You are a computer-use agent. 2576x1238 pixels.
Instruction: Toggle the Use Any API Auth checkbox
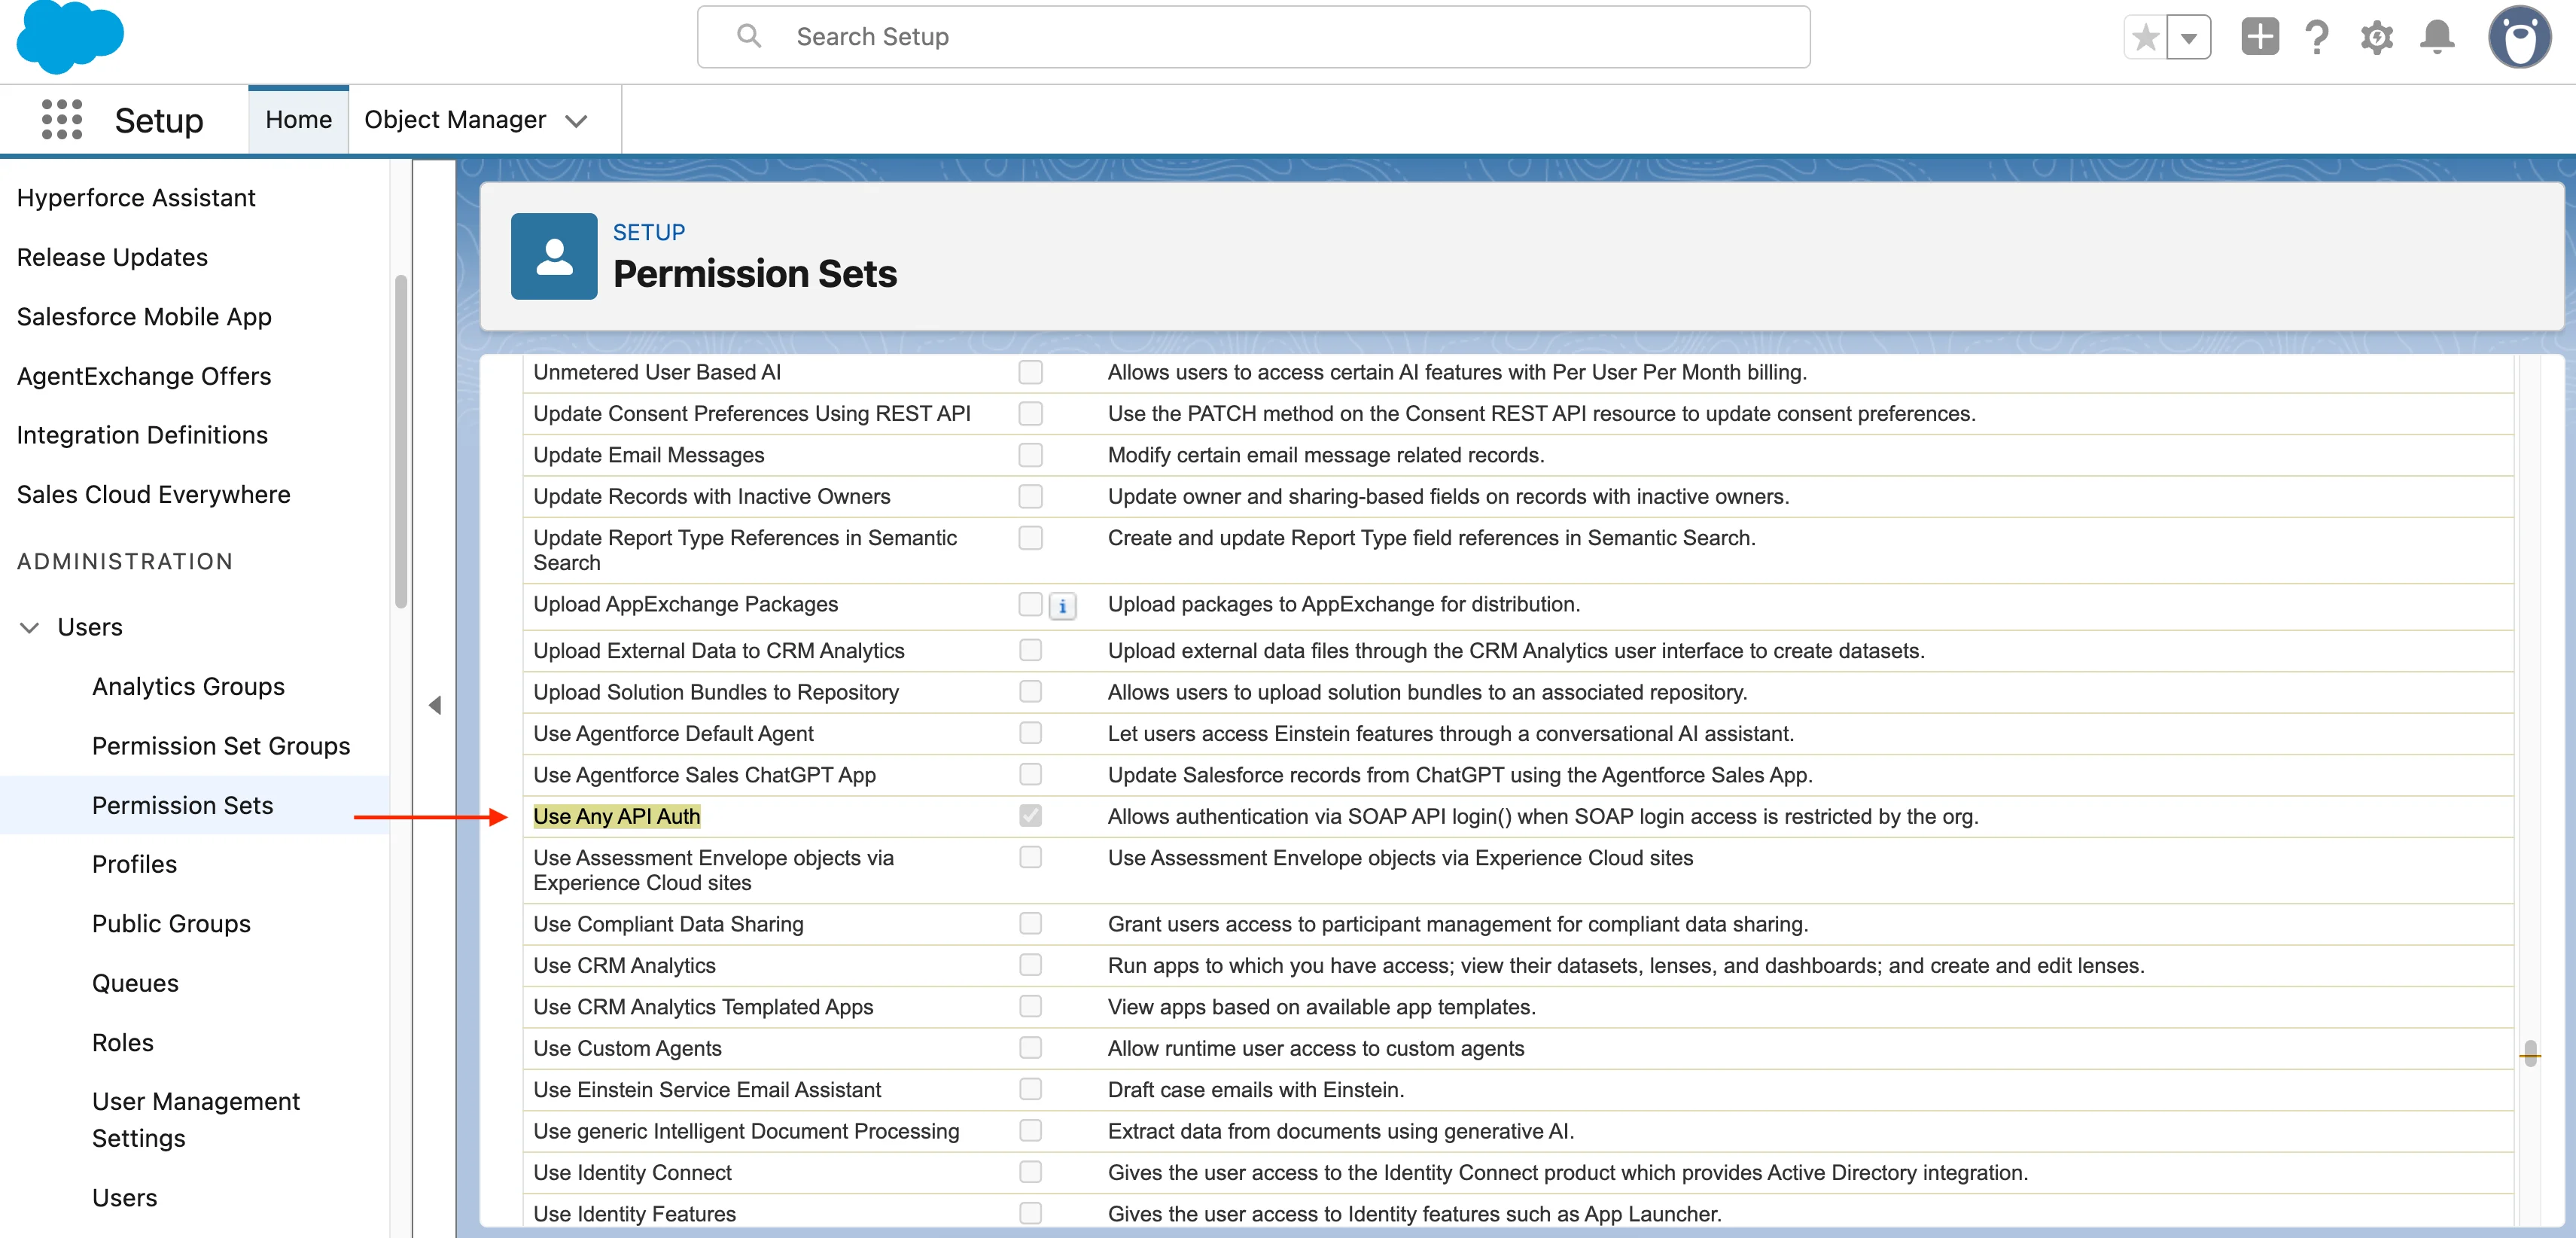pos(1030,816)
